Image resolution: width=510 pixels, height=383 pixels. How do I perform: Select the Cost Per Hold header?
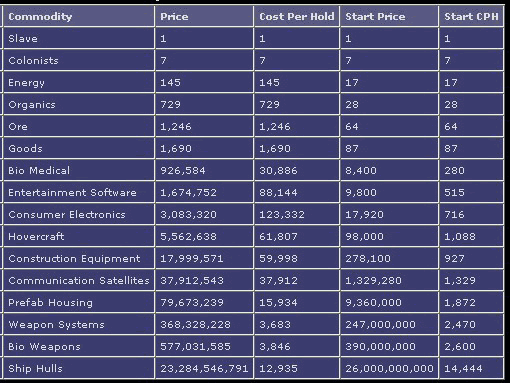[x=297, y=16]
